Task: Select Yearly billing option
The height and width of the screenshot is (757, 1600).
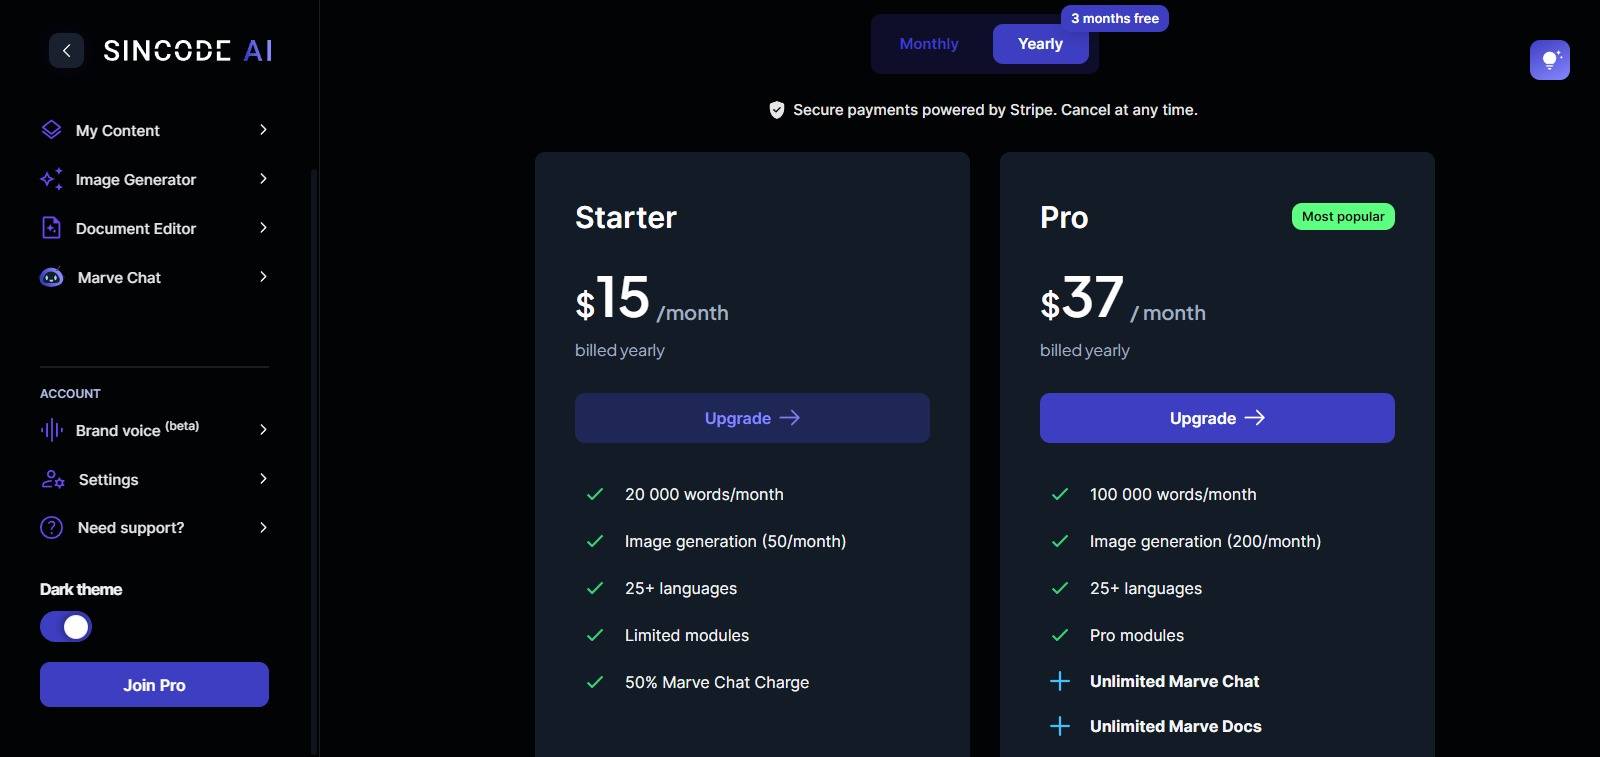Action: (x=1040, y=44)
